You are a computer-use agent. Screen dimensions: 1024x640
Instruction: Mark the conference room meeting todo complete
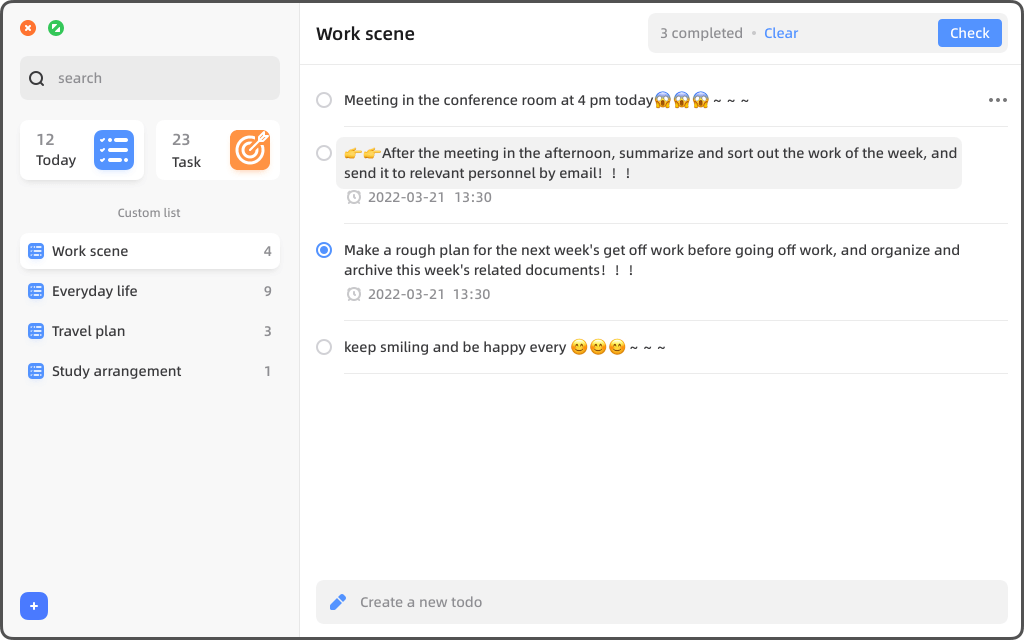(324, 100)
